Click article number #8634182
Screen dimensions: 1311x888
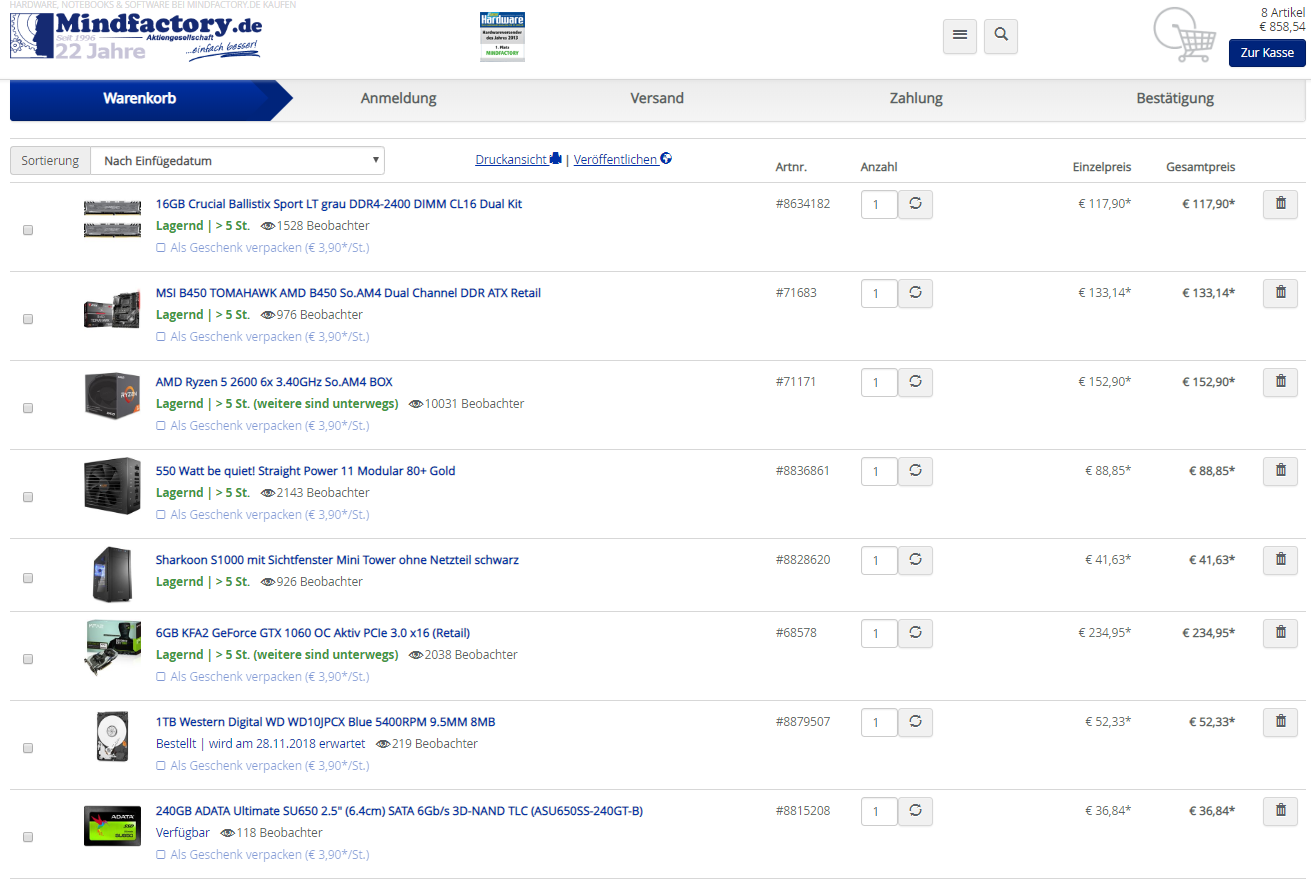pos(802,204)
